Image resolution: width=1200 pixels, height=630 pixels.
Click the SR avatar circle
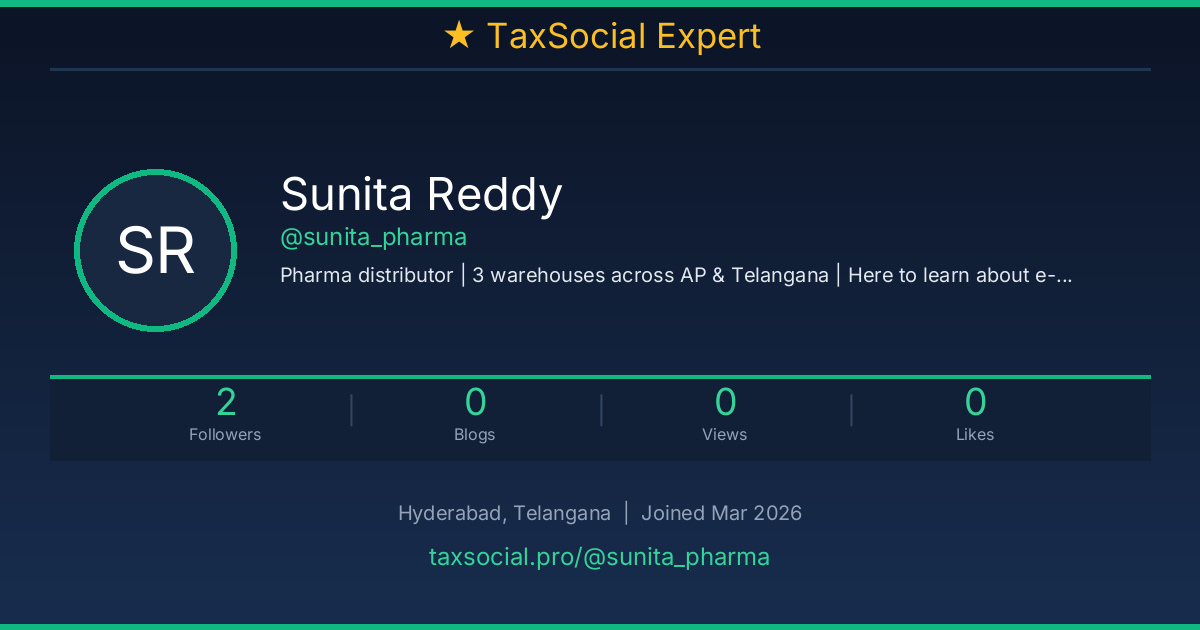pyautogui.click(x=155, y=251)
